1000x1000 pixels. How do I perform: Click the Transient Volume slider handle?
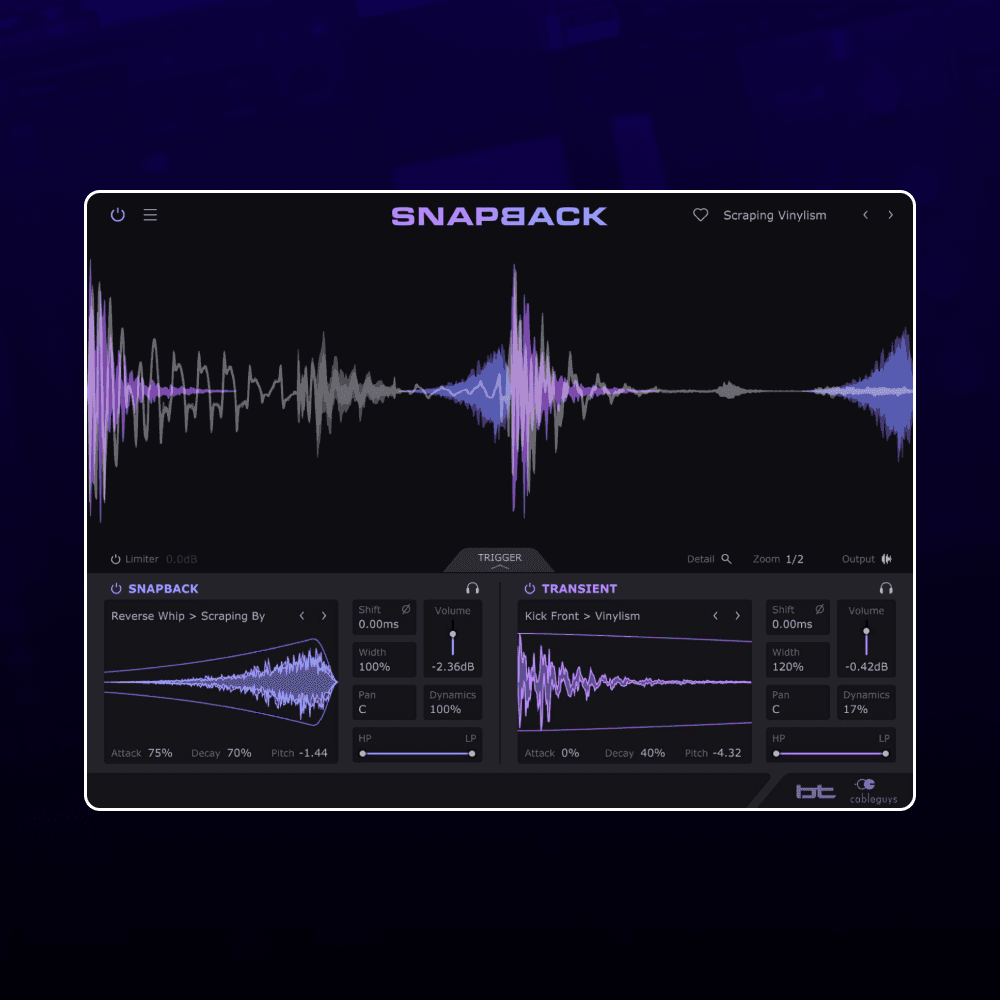pyautogui.click(x=866, y=631)
